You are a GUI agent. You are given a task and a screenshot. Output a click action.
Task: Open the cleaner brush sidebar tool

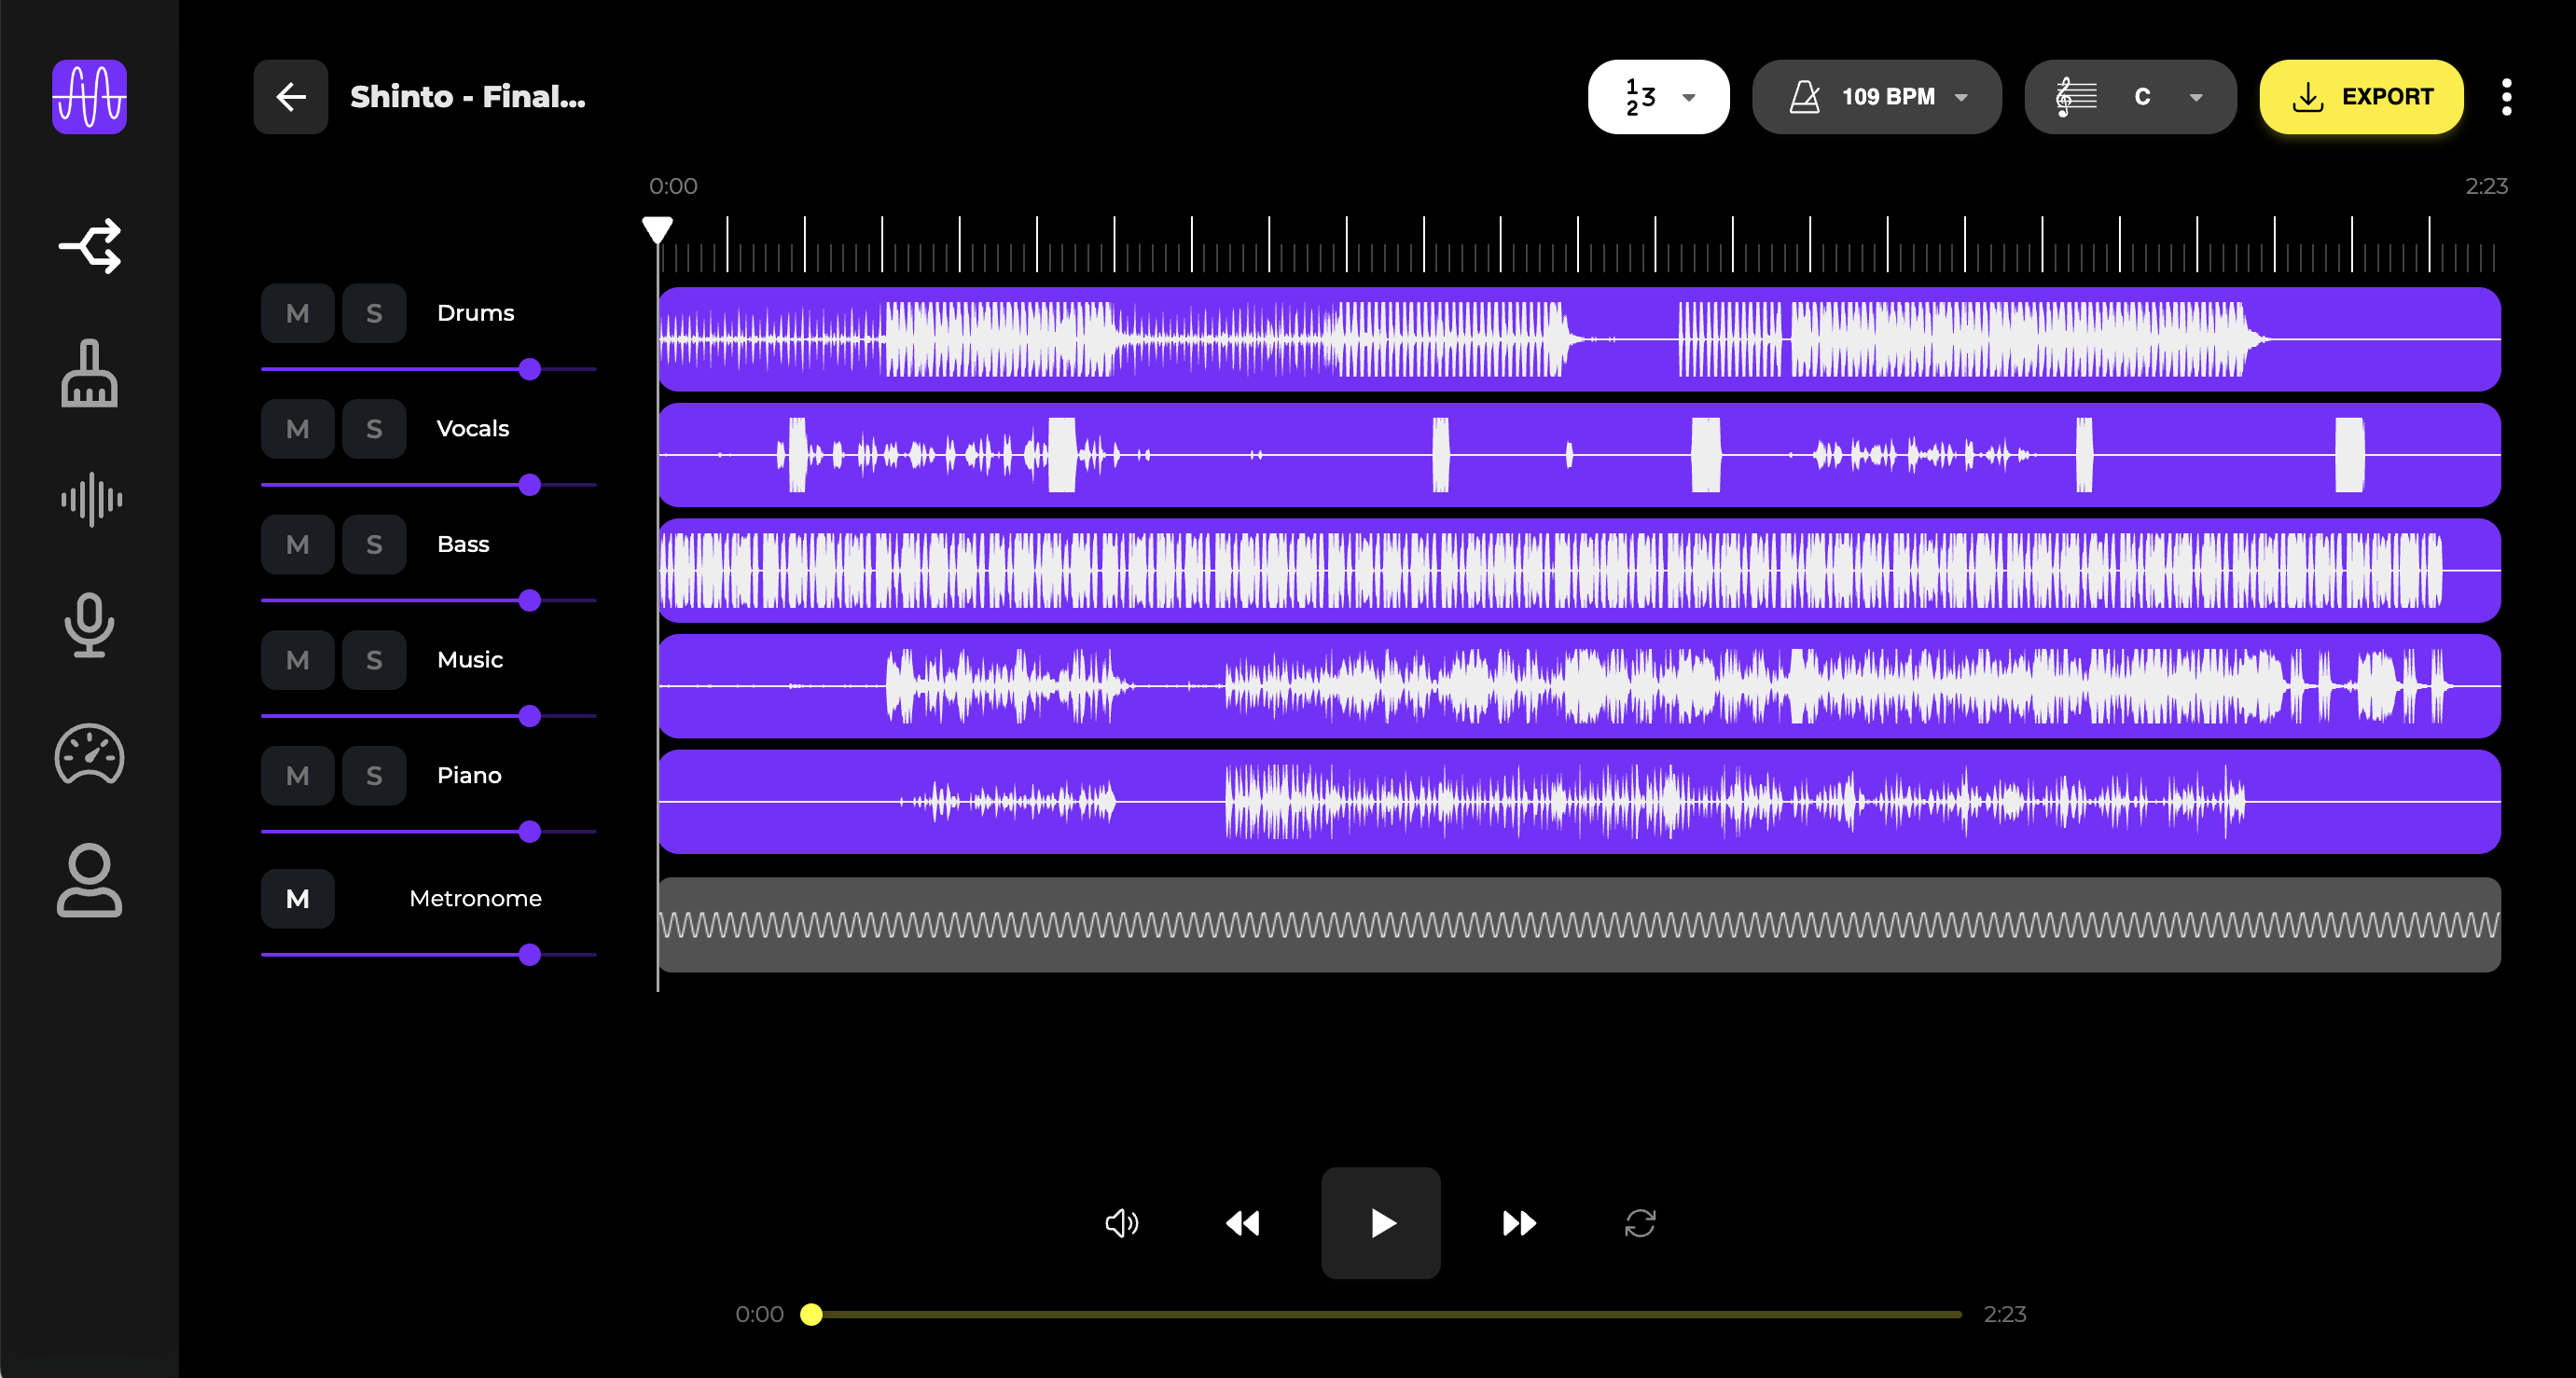pos(89,373)
